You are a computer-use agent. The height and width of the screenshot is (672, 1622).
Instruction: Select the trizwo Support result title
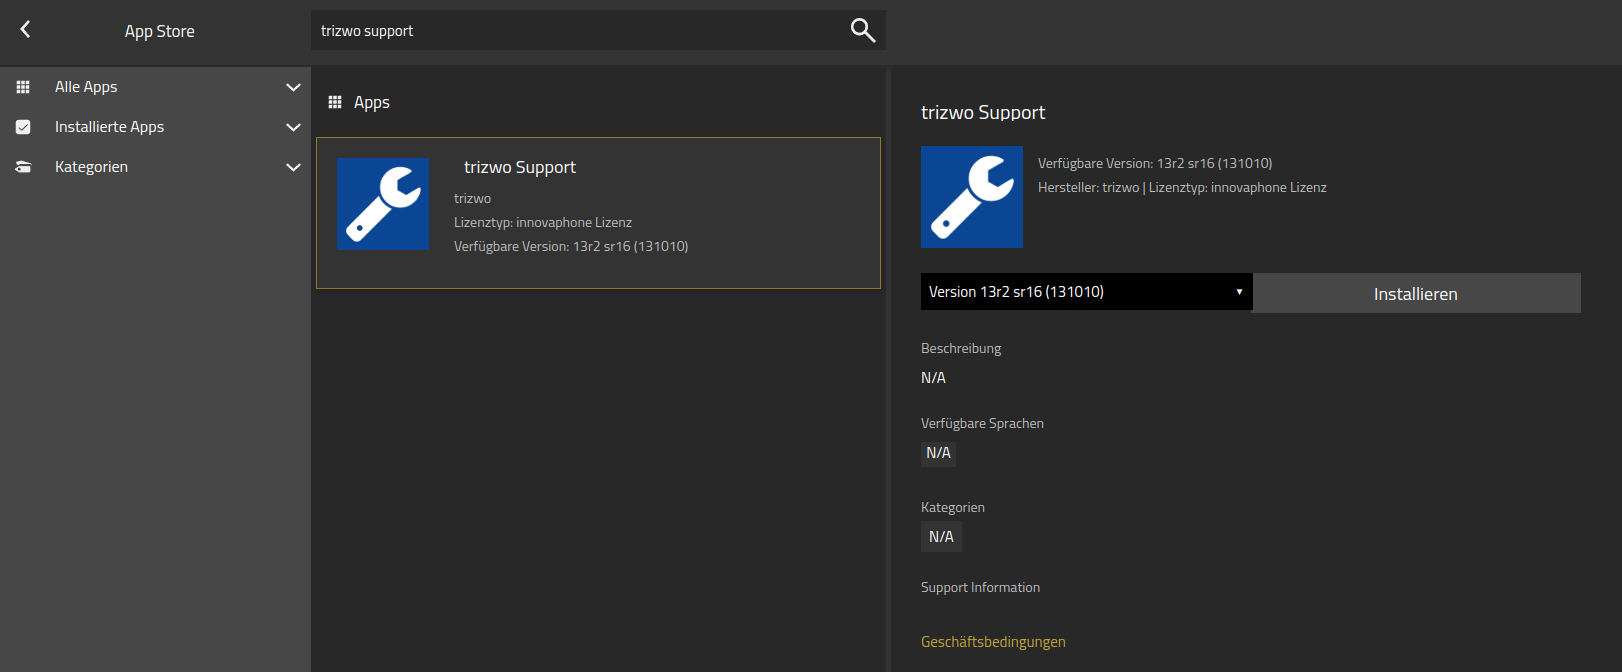pos(520,167)
